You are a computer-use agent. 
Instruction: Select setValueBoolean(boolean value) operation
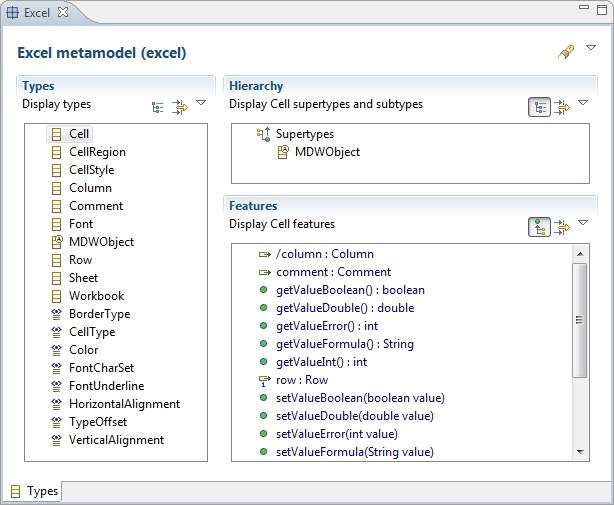360,398
